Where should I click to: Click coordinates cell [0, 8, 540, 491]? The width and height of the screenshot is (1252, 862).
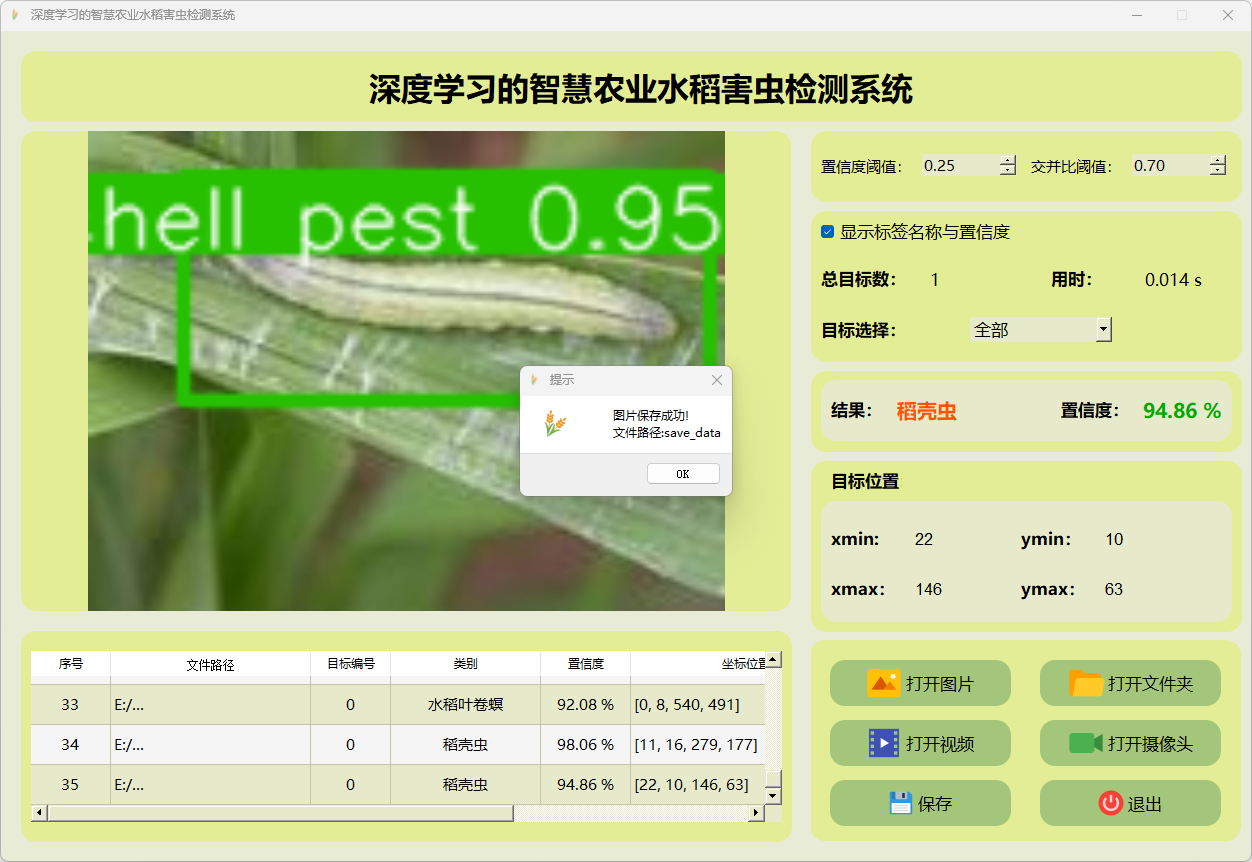(x=698, y=705)
